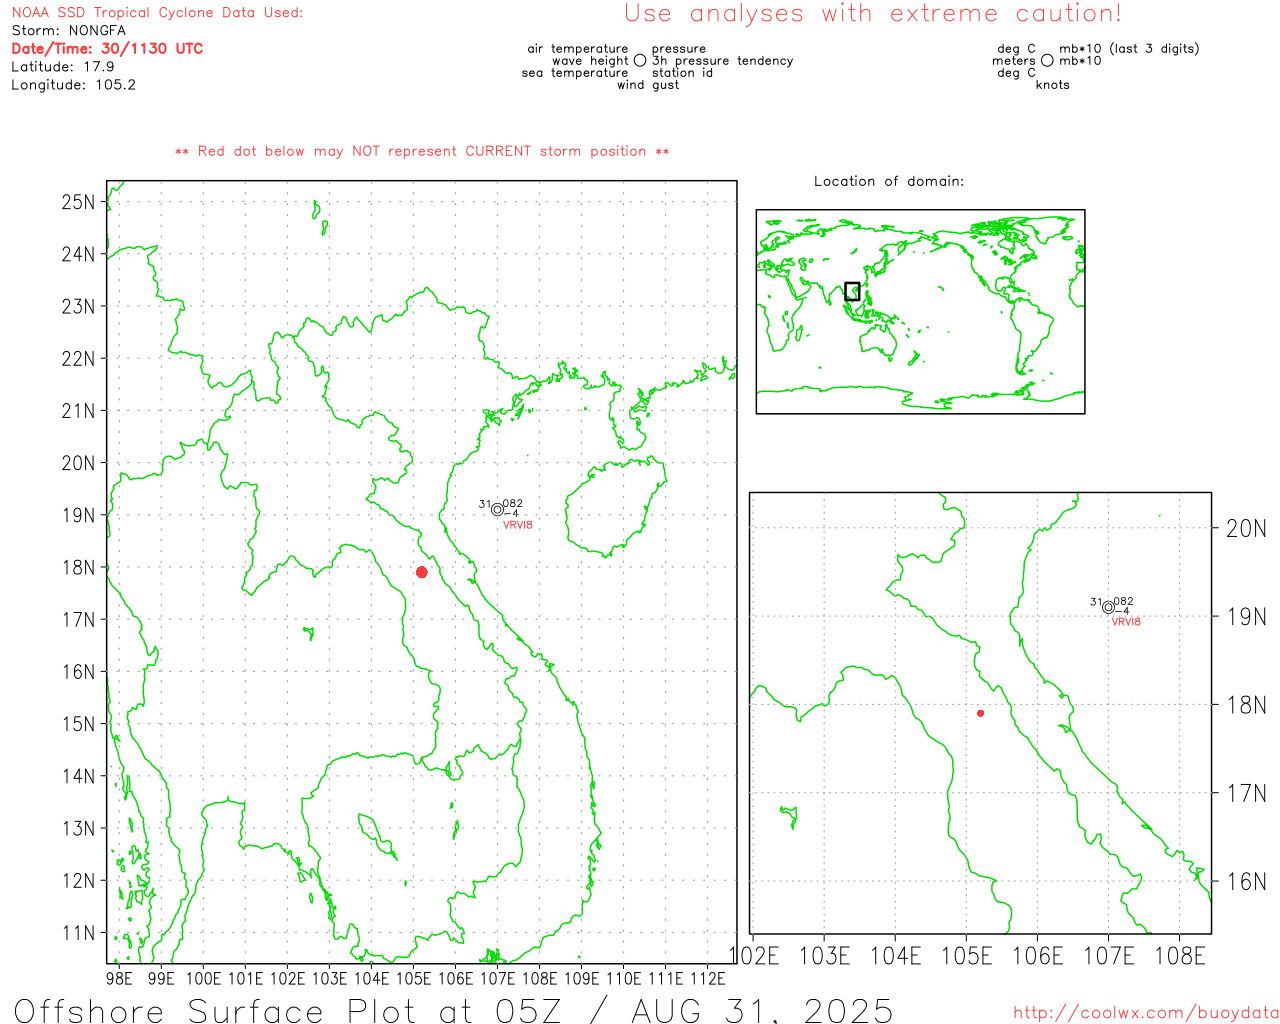Viewport: 1280px width, 1024px height.
Task: Click the 112E longitude label on main map
Action: pos(708,978)
